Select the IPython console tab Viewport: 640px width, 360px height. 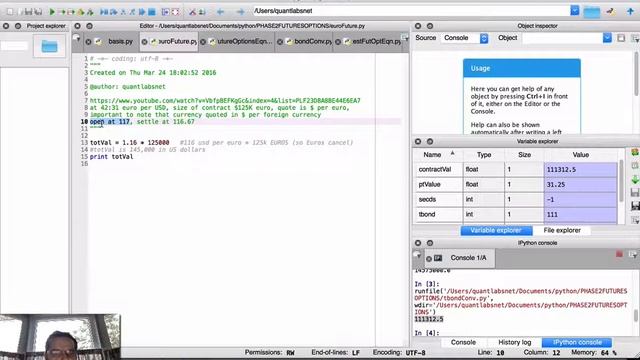point(577,342)
